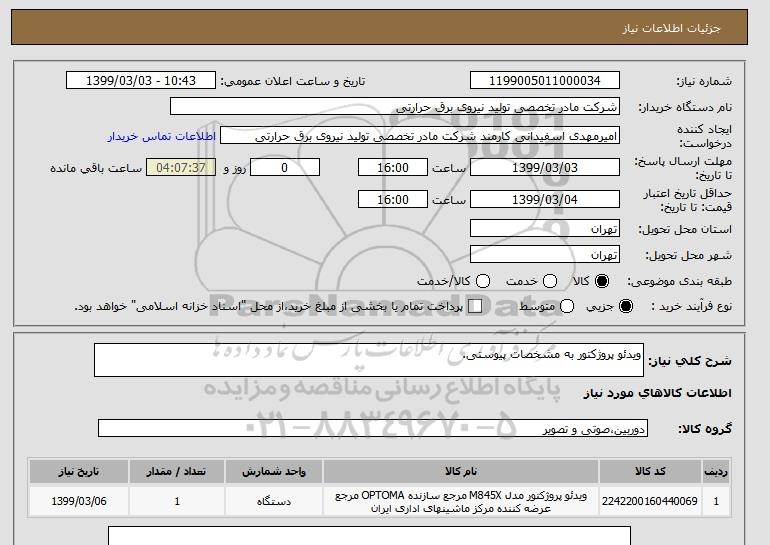Click the ردیف column header

(716, 471)
